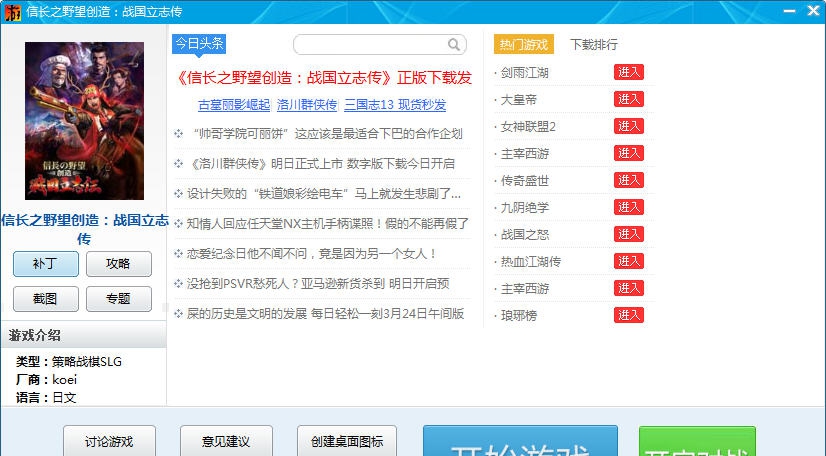Click the blue 开始游戏 button
The width and height of the screenshot is (826, 456).
click(x=520, y=441)
